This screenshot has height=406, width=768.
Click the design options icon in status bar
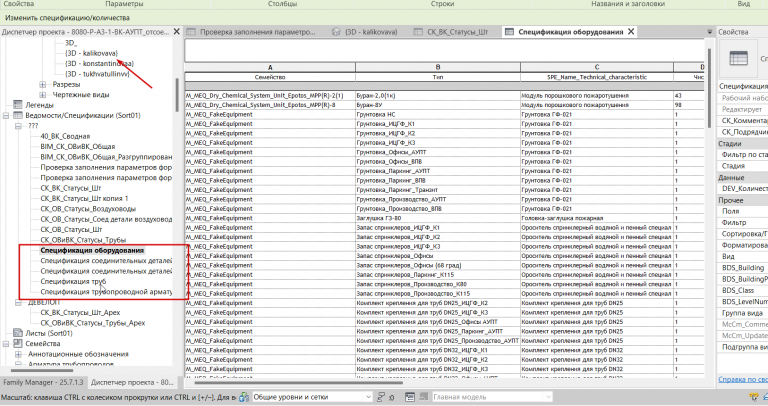(x=409, y=397)
